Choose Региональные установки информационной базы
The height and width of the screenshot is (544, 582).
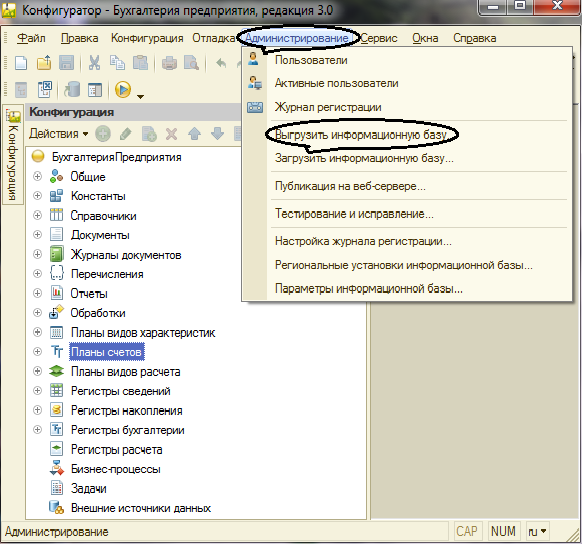pyautogui.click(x=406, y=265)
